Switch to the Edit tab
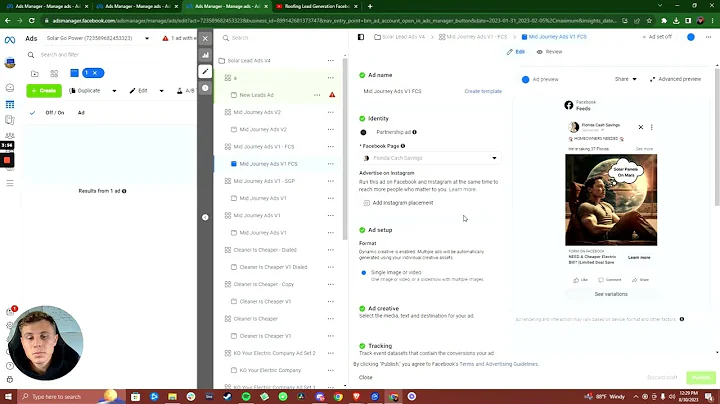The image size is (720, 404). (x=516, y=52)
